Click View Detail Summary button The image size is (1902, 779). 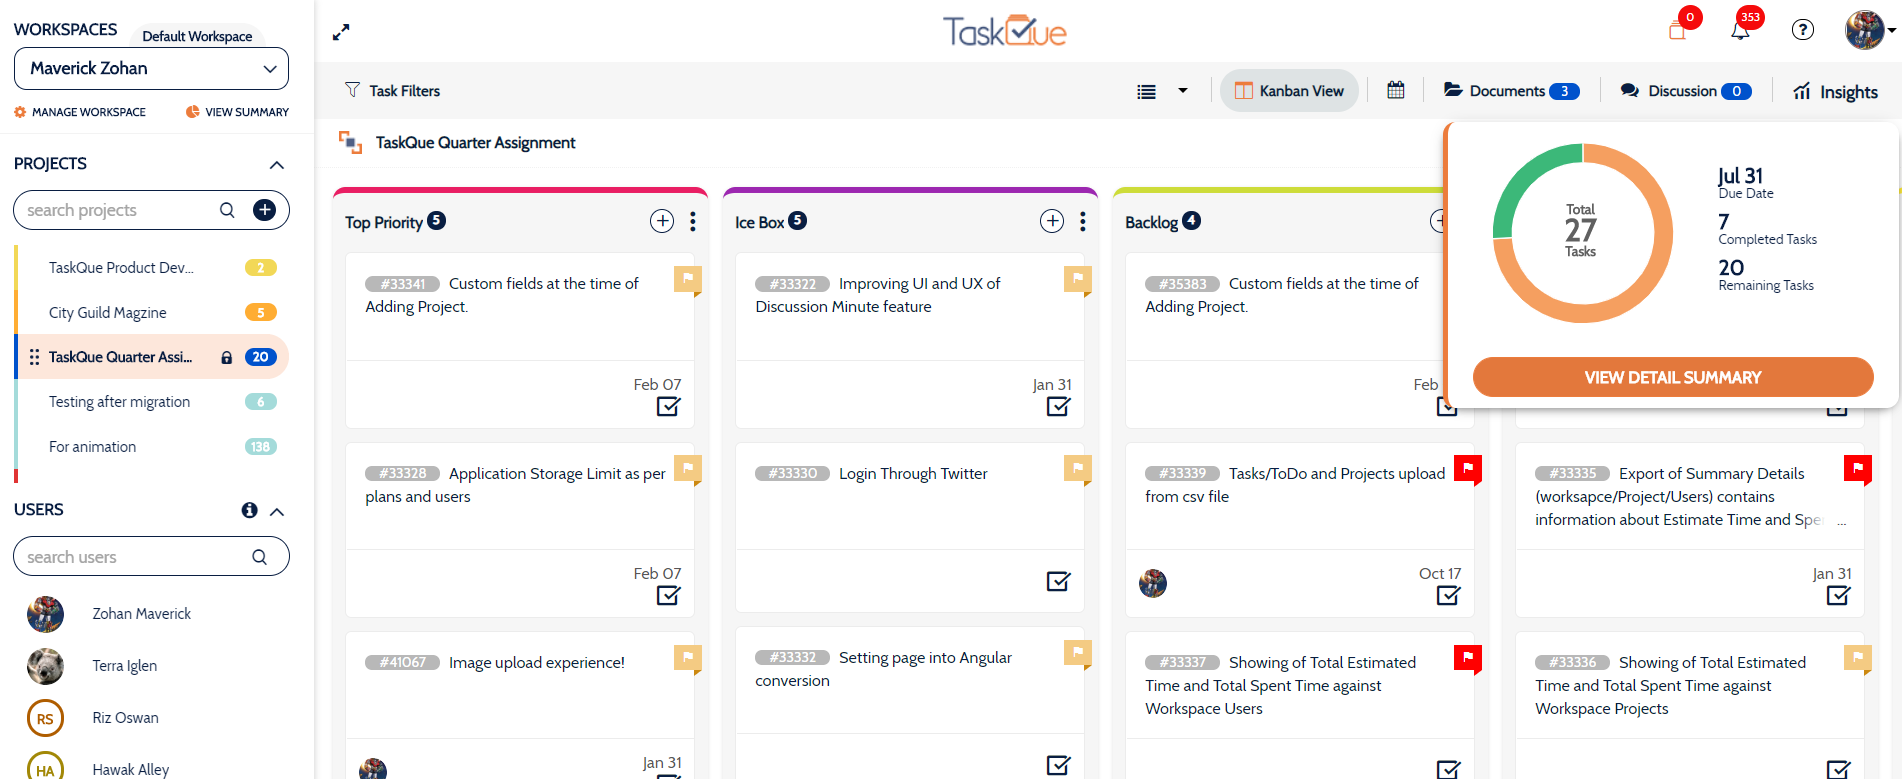point(1672,377)
